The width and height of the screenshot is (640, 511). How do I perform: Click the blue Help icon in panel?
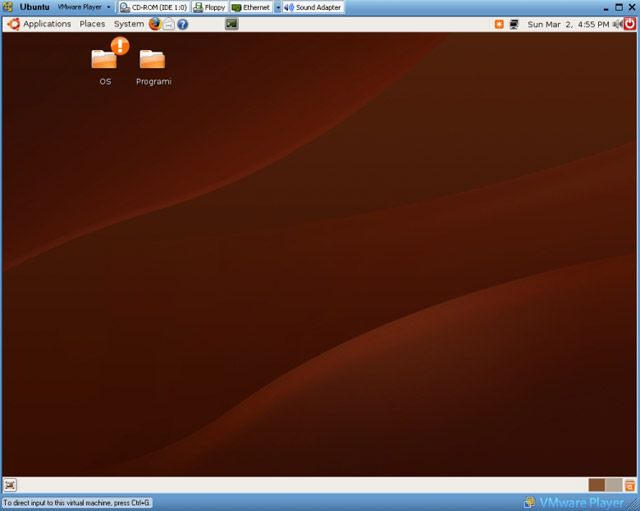[x=183, y=24]
